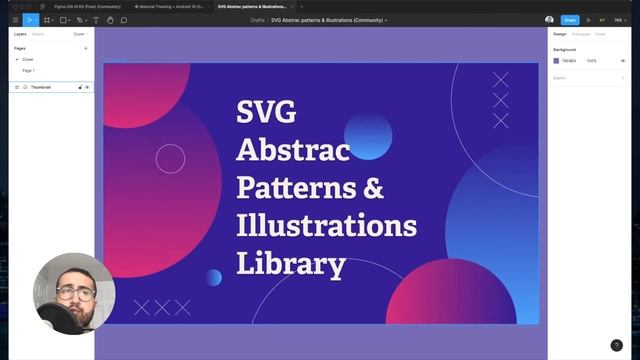Select the Text tool
Image resolution: width=640 pixels, height=360 pixels.
[x=96, y=20]
